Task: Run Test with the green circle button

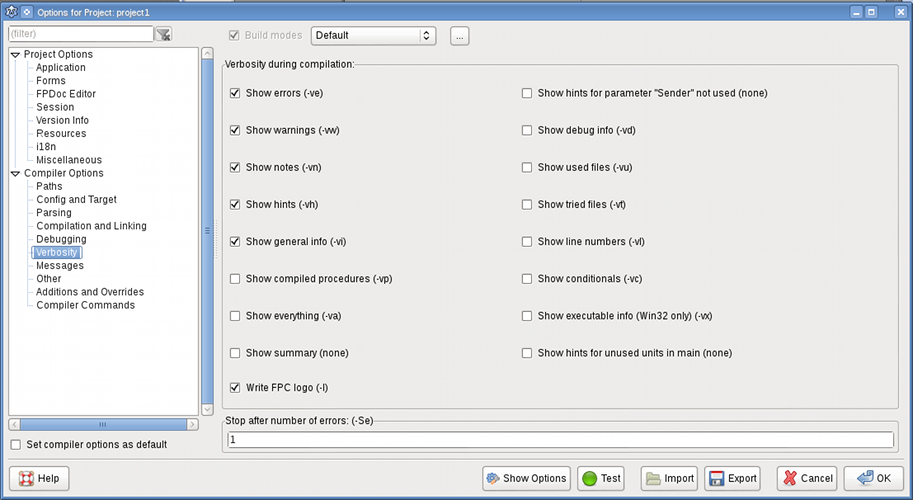Action: (589, 478)
